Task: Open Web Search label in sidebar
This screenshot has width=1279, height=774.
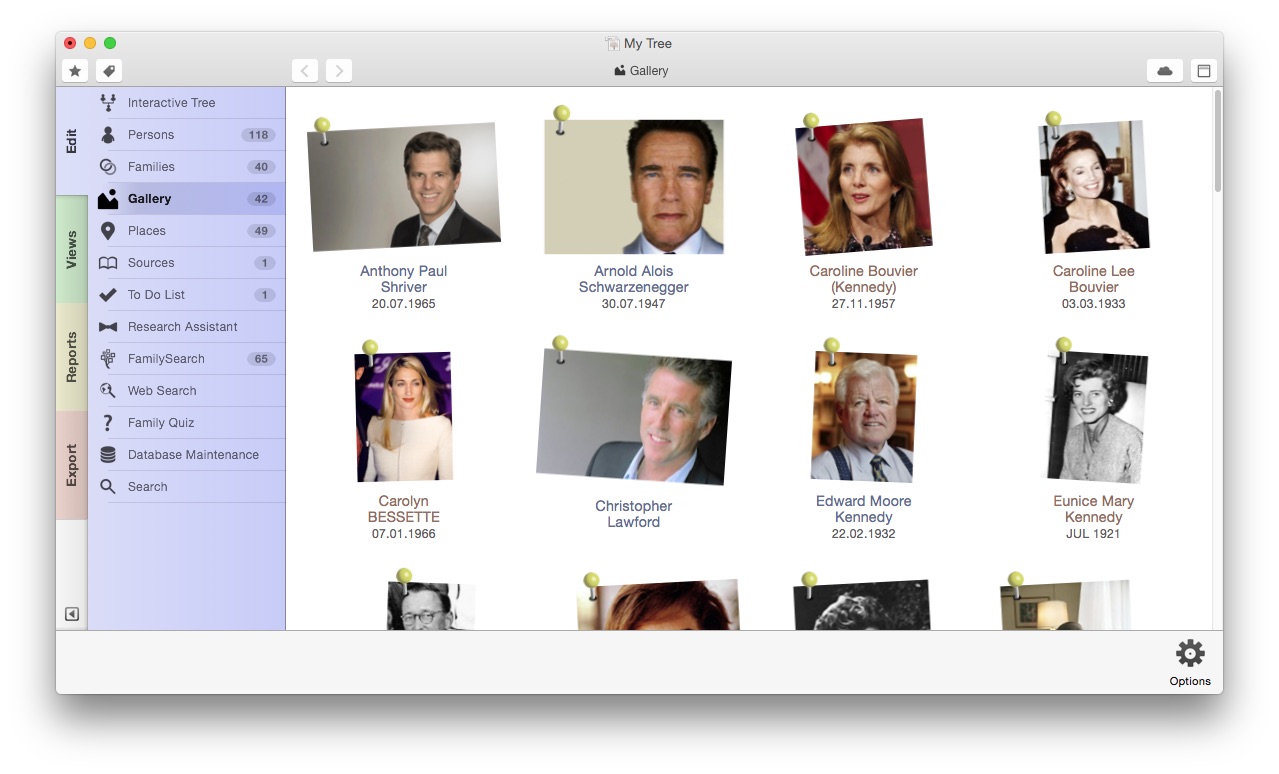Action: [x=162, y=390]
